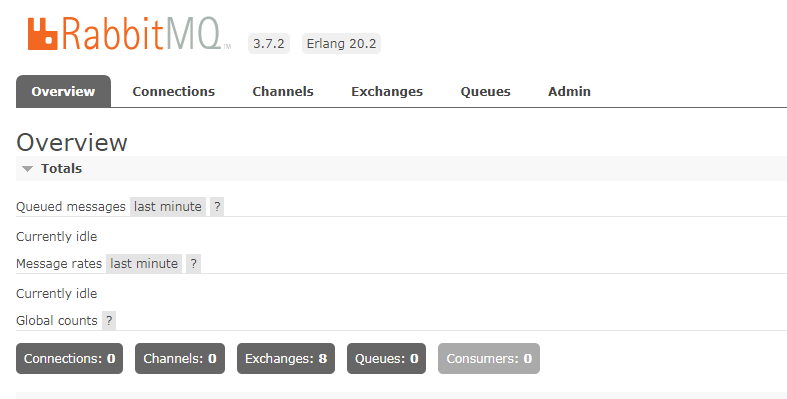Click the Exchanges: 8 count button
The image size is (787, 399).
point(286,358)
